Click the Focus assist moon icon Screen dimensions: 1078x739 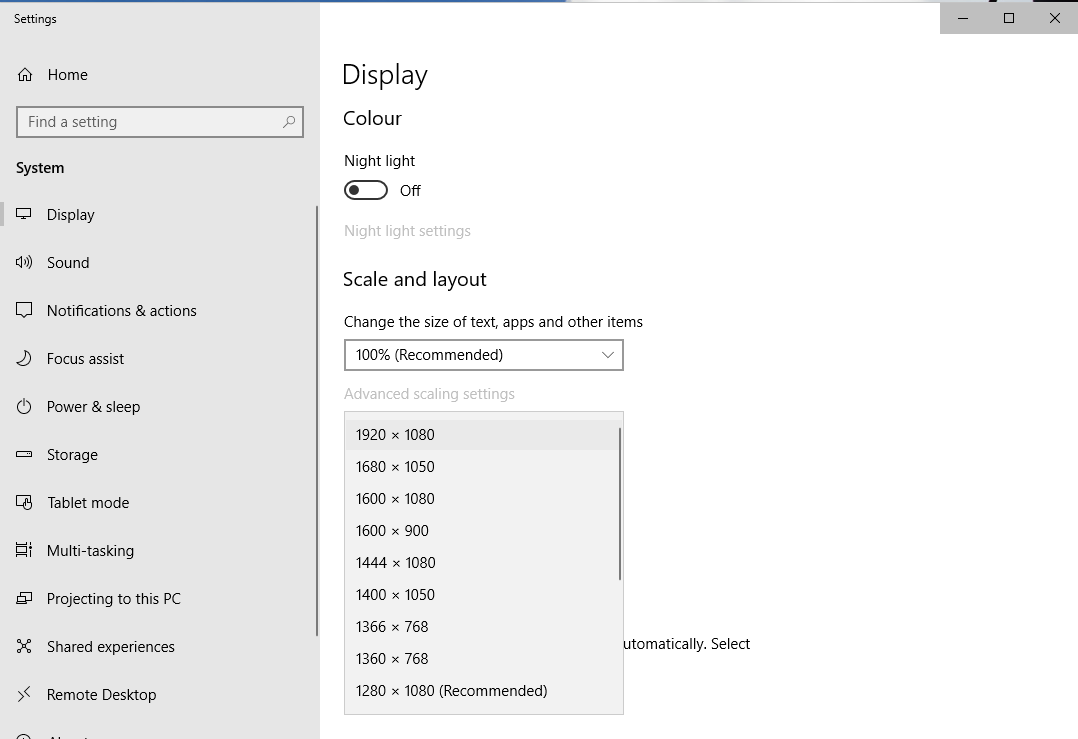(25, 358)
